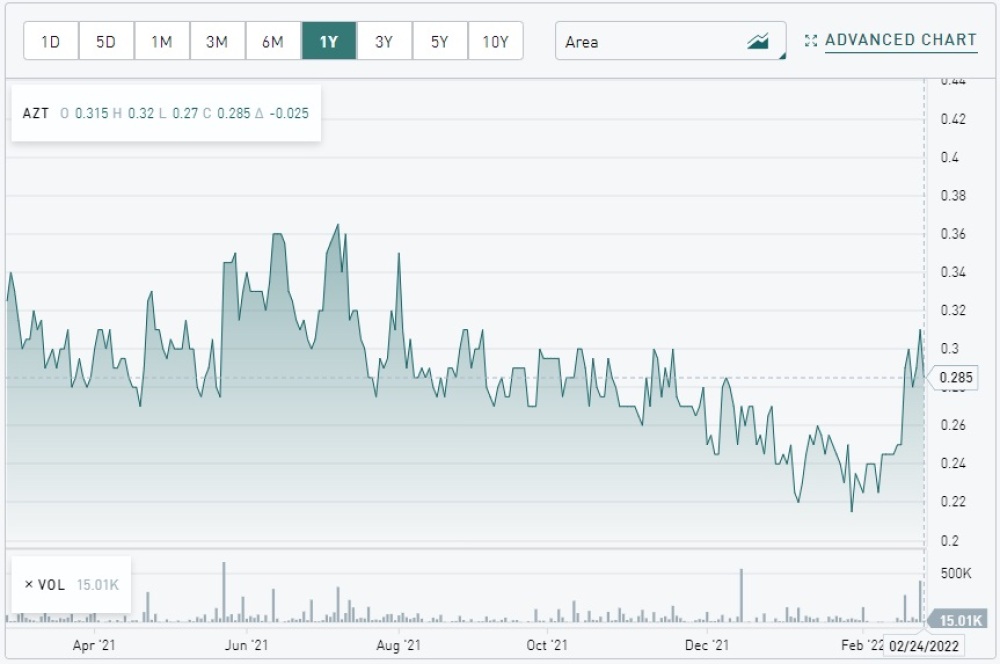The width and height of the screenshot is (1000, 664).
Task: Open the ADVANCED CHART link
Action: click(900, 41)
